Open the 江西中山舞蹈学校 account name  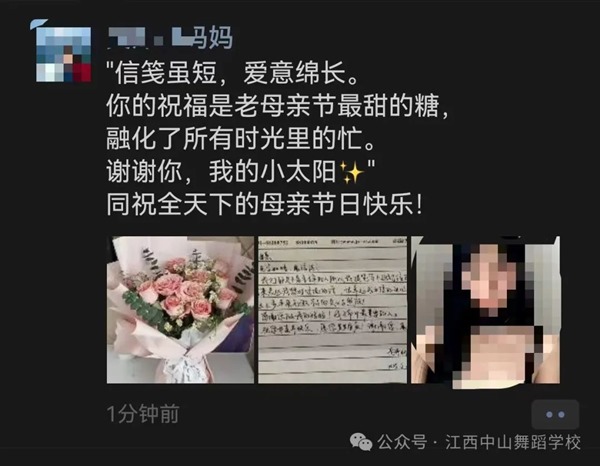[x=513, y=442]
